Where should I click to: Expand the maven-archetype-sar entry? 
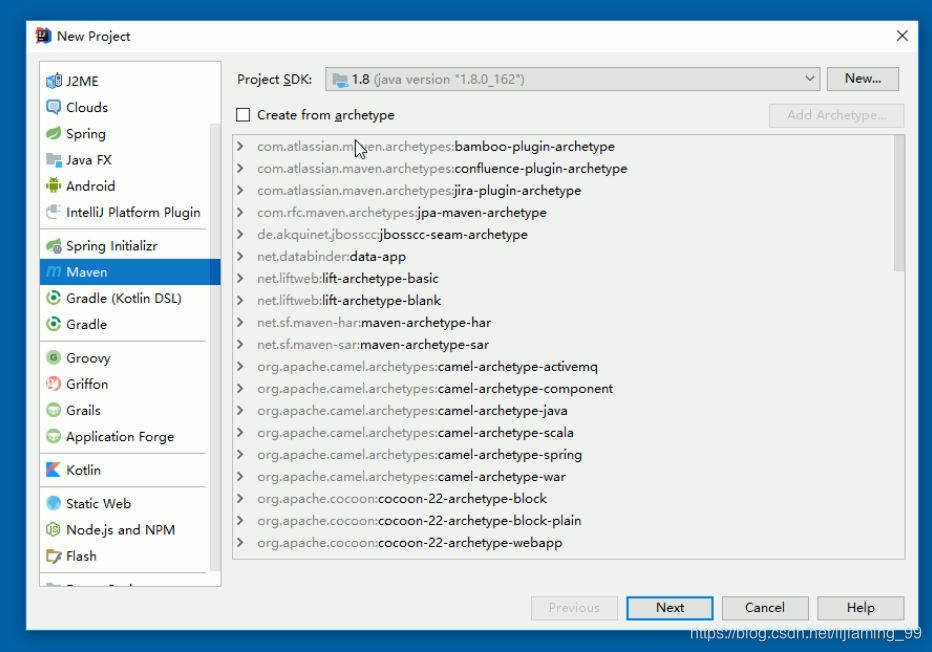point(240,344)
